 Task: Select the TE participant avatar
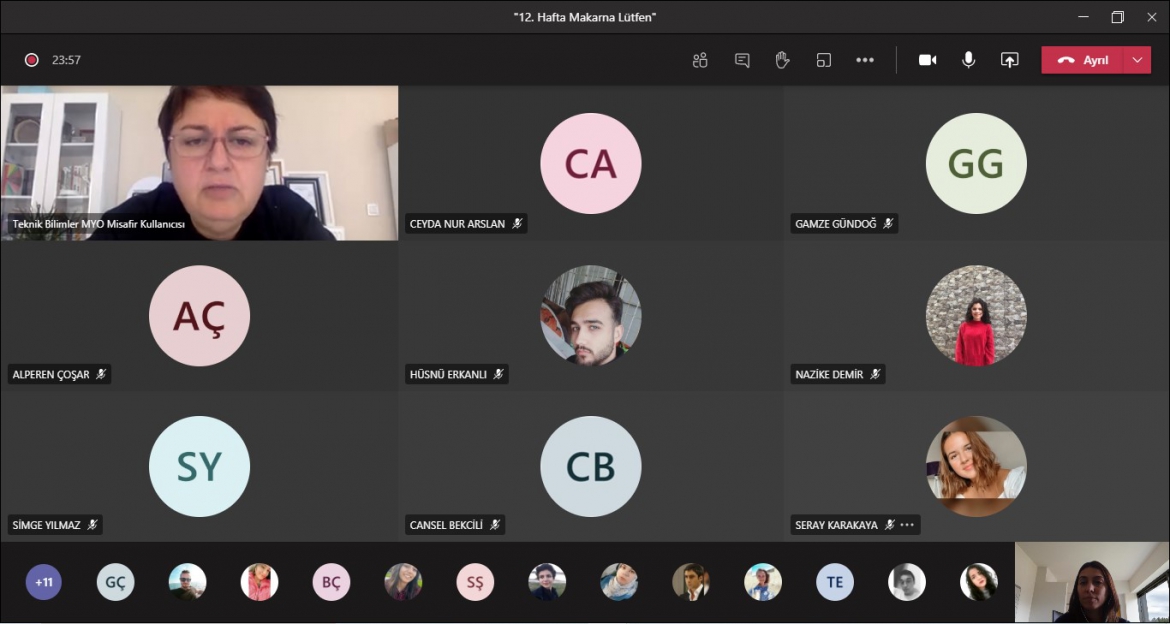click(835, 582)
